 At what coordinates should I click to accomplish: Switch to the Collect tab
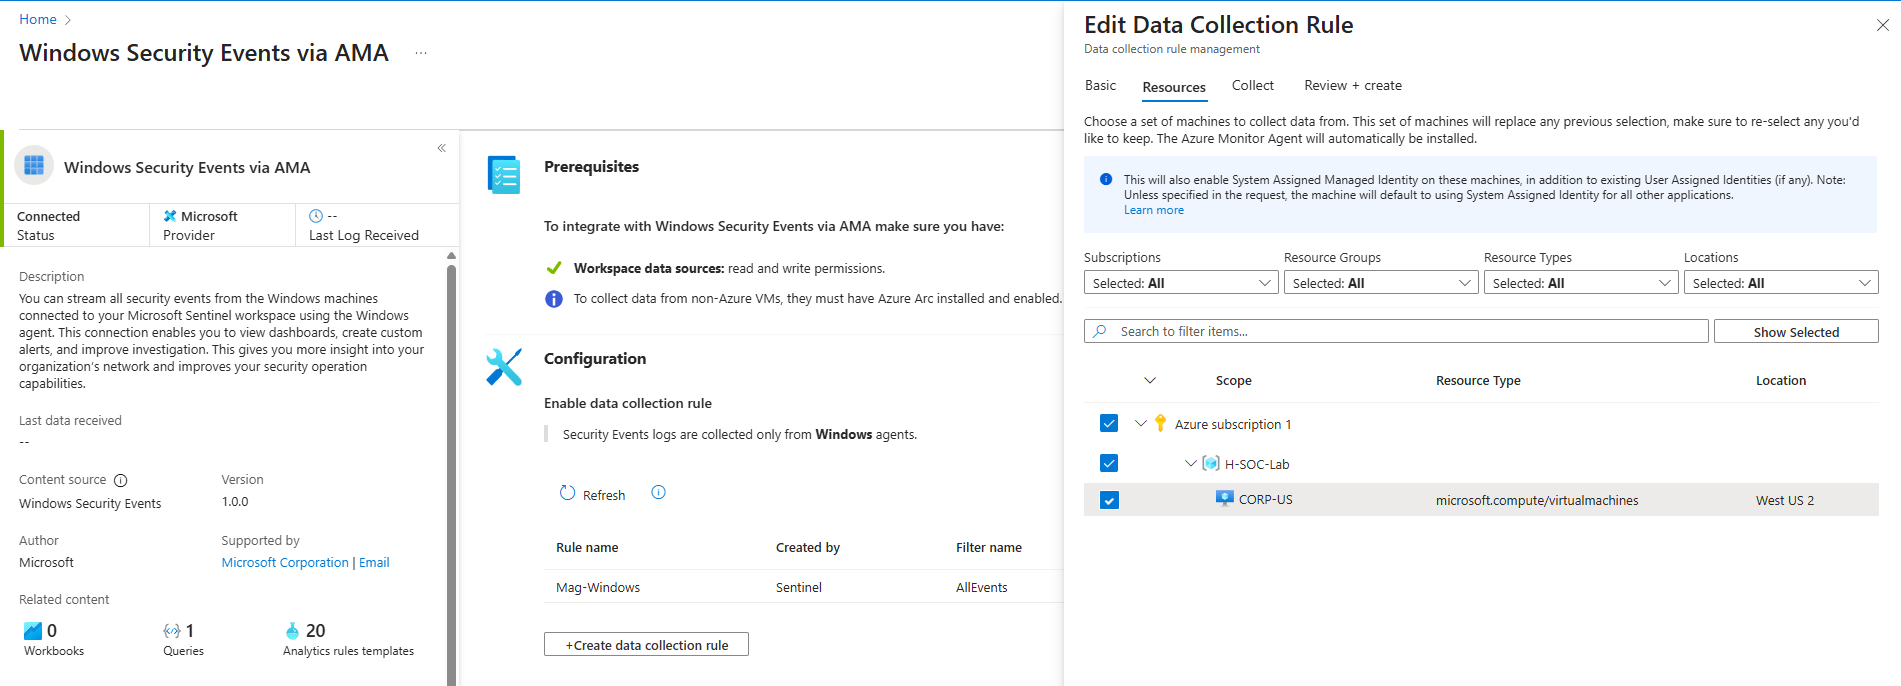(1252, 86)
